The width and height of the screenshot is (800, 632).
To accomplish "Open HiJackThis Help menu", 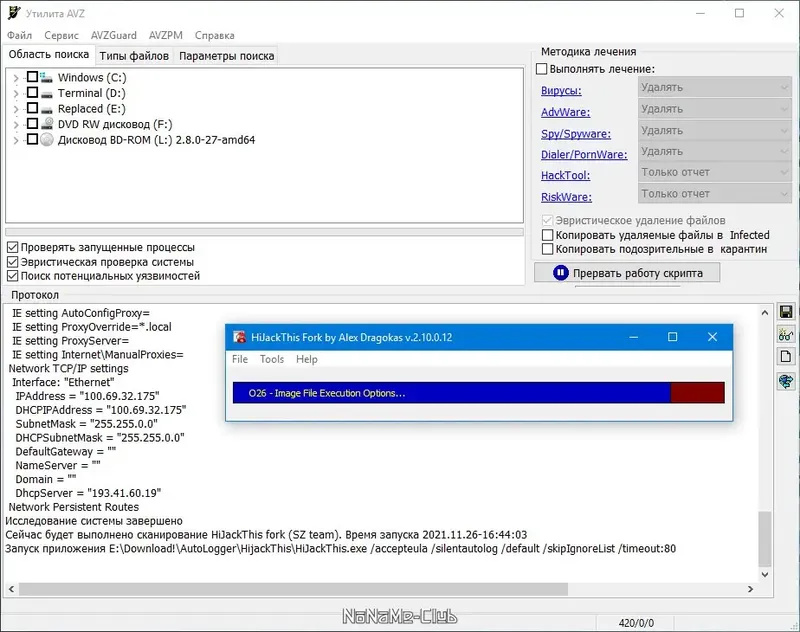I will (x=307, y=359).
